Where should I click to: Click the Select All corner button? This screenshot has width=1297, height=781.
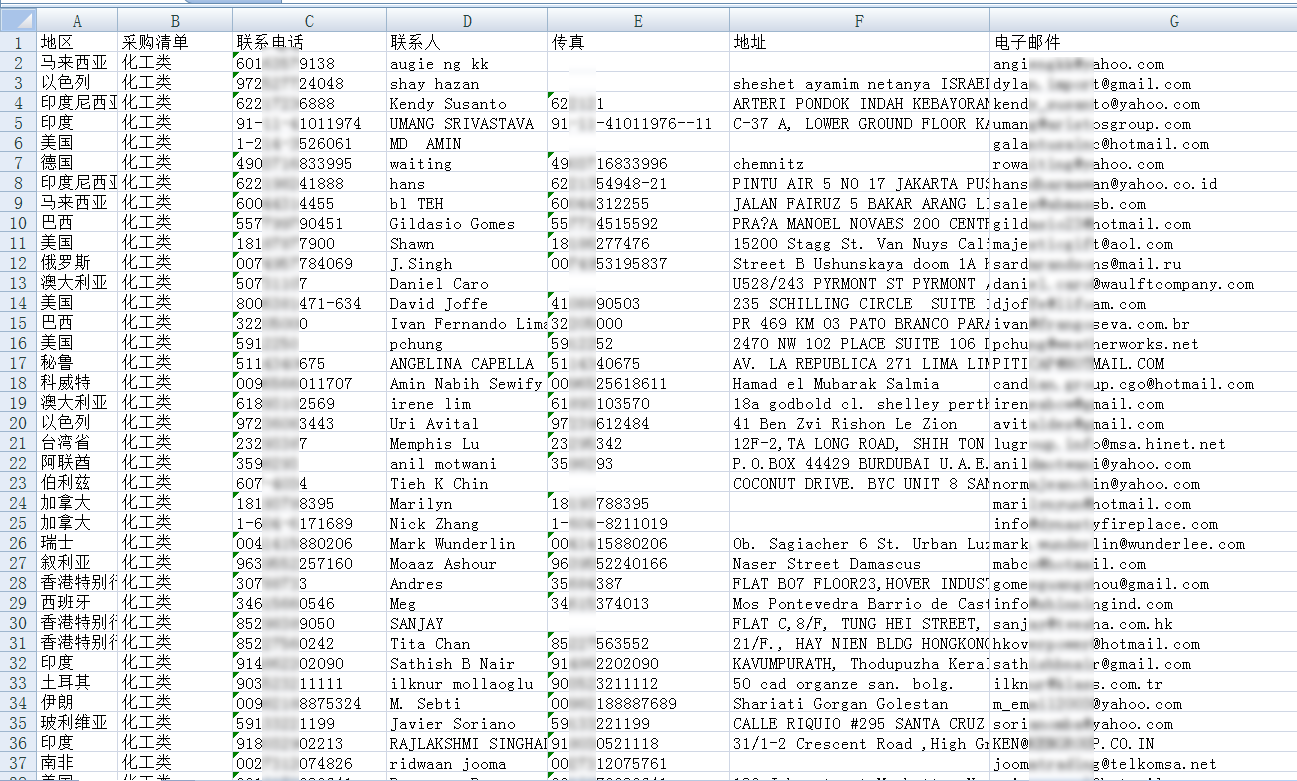click(18, 21)
